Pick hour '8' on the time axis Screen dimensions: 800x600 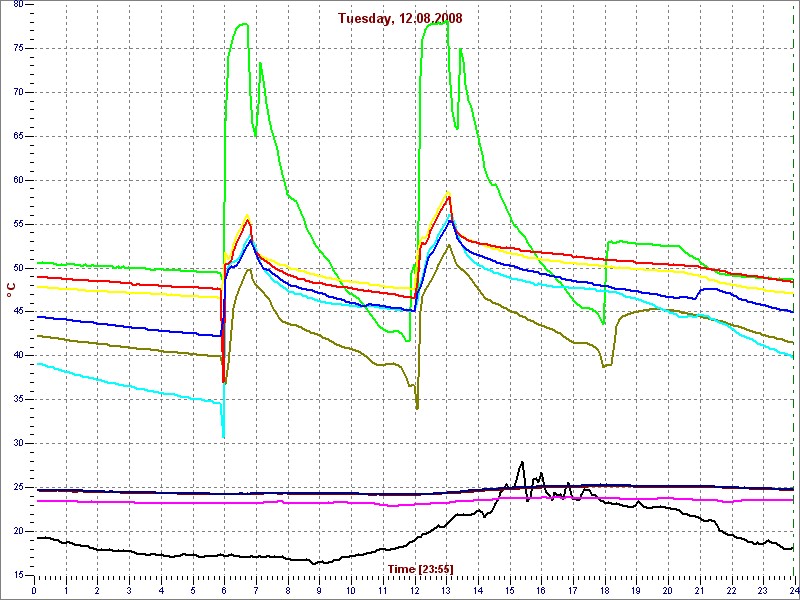click(x=288, y=590)
